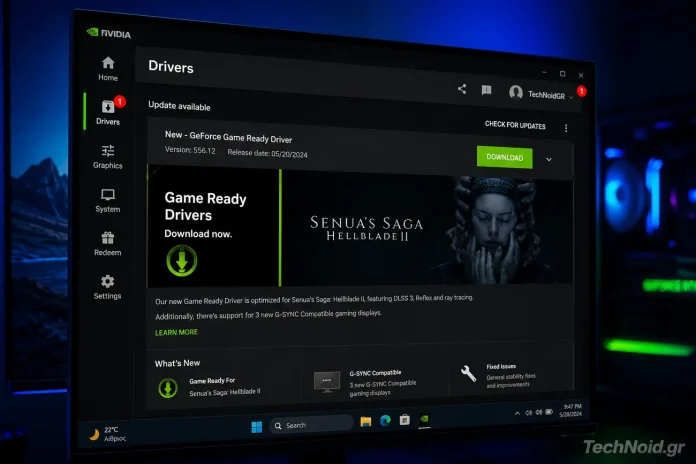Image resolution: width=696 pixels, height=464 pixels.
Task: Click the Senua's Saga Hellblade II banner
Action: [427, 229]
